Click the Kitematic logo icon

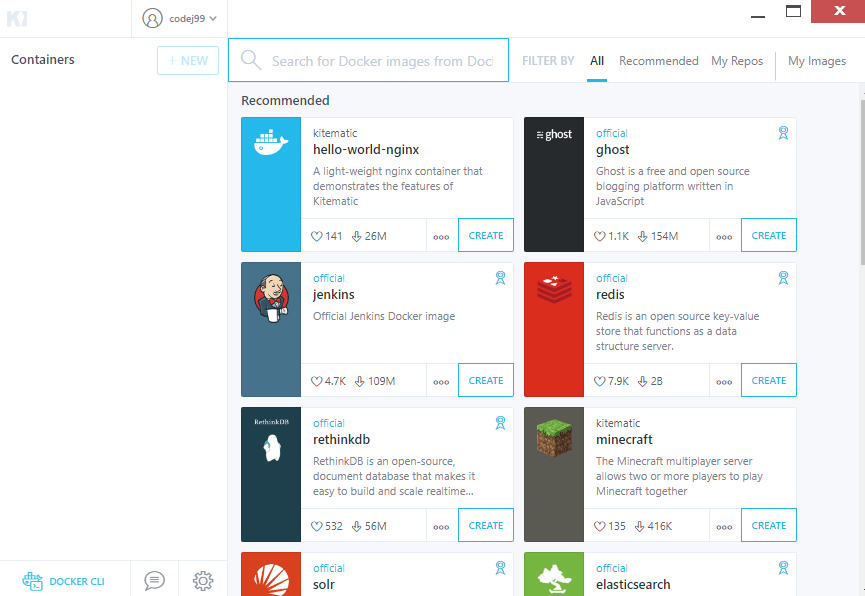pyautogui.click(x=17, y=19)
